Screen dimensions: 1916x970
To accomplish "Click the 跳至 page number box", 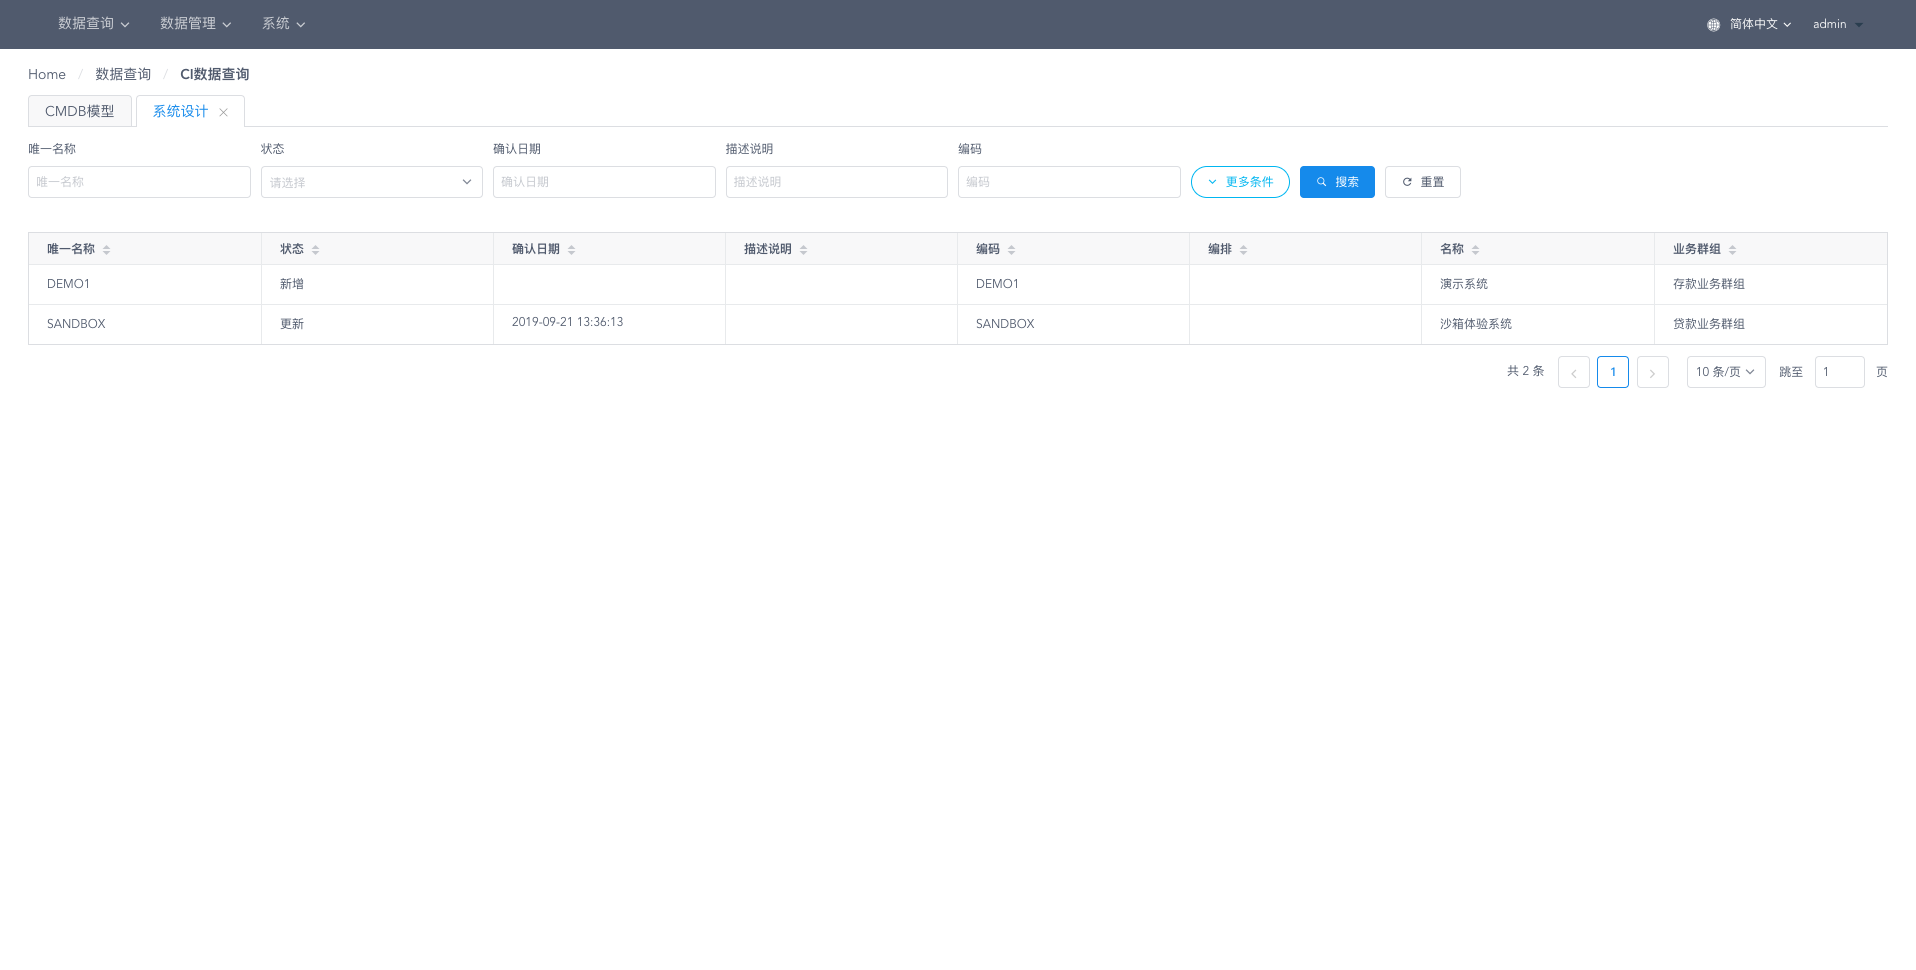I will point(1839,372).
